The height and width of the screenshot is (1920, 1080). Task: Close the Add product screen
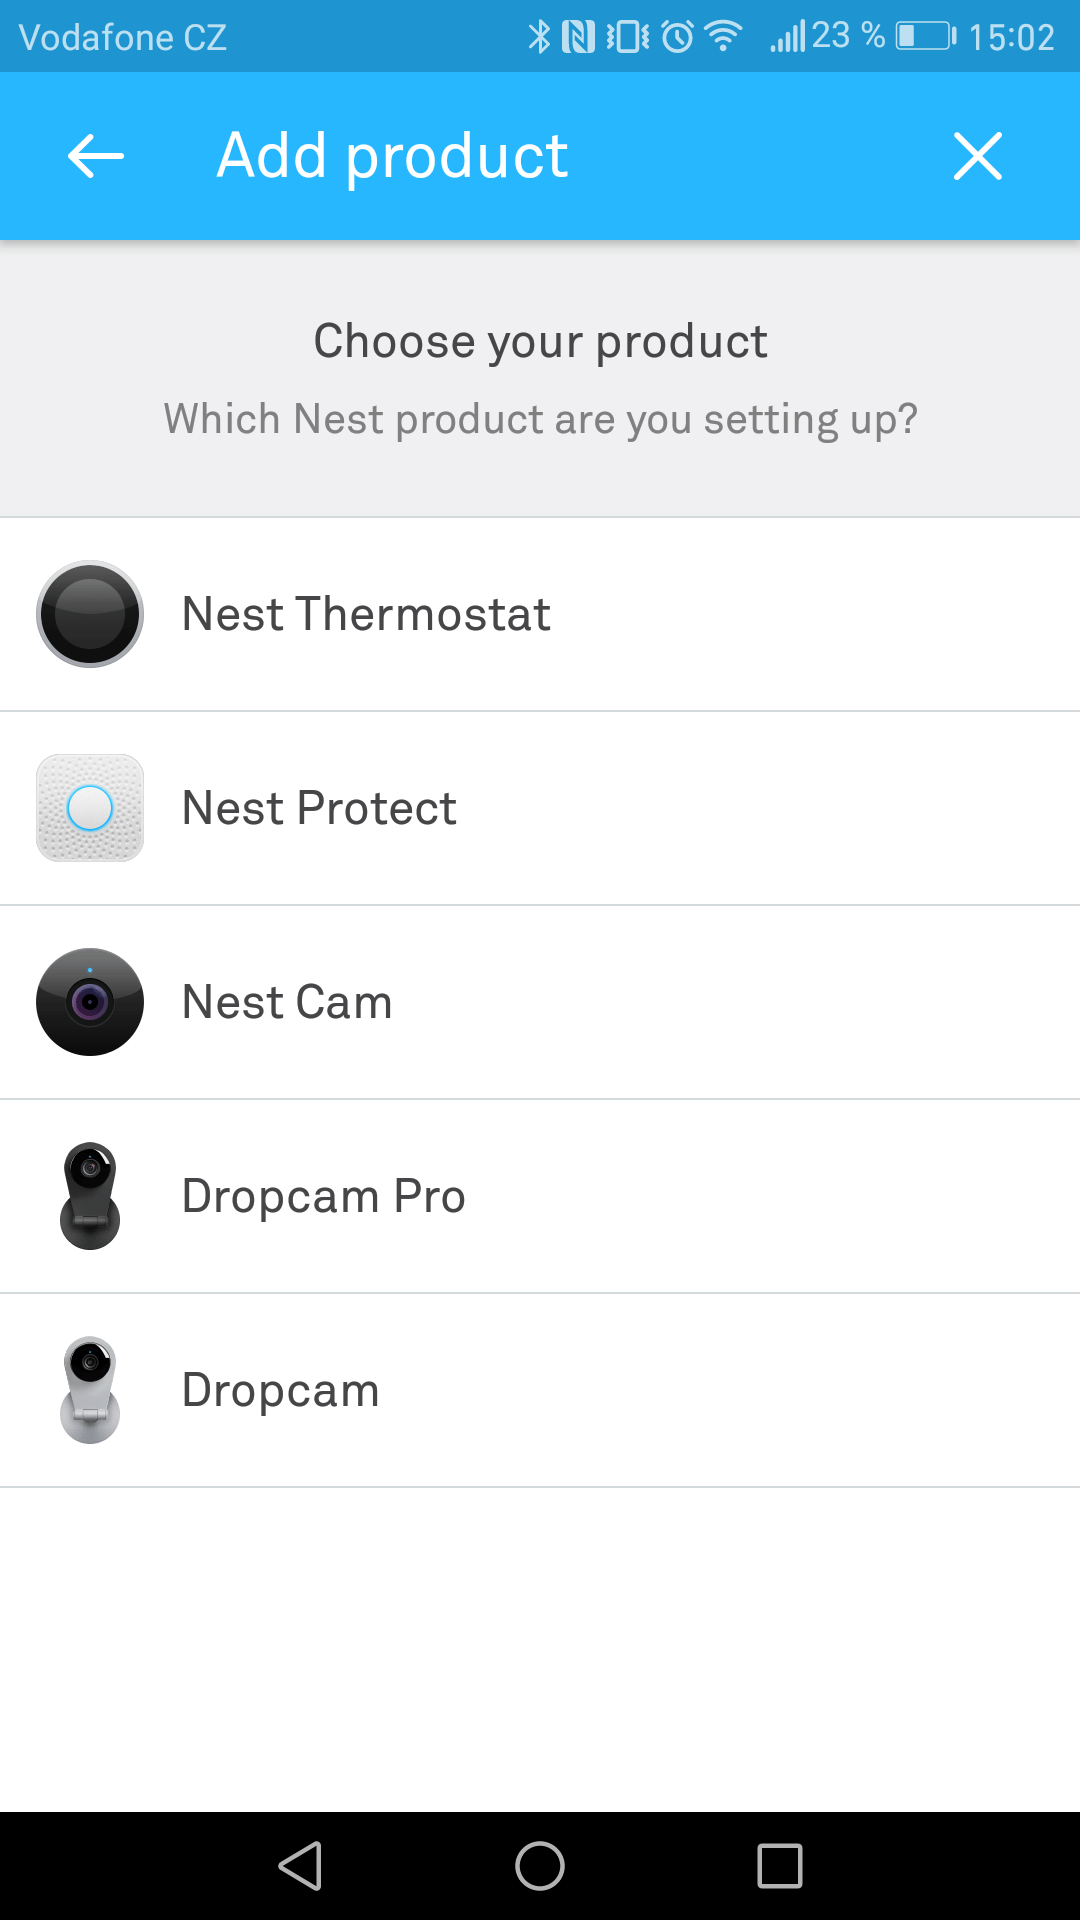point(978,156)
